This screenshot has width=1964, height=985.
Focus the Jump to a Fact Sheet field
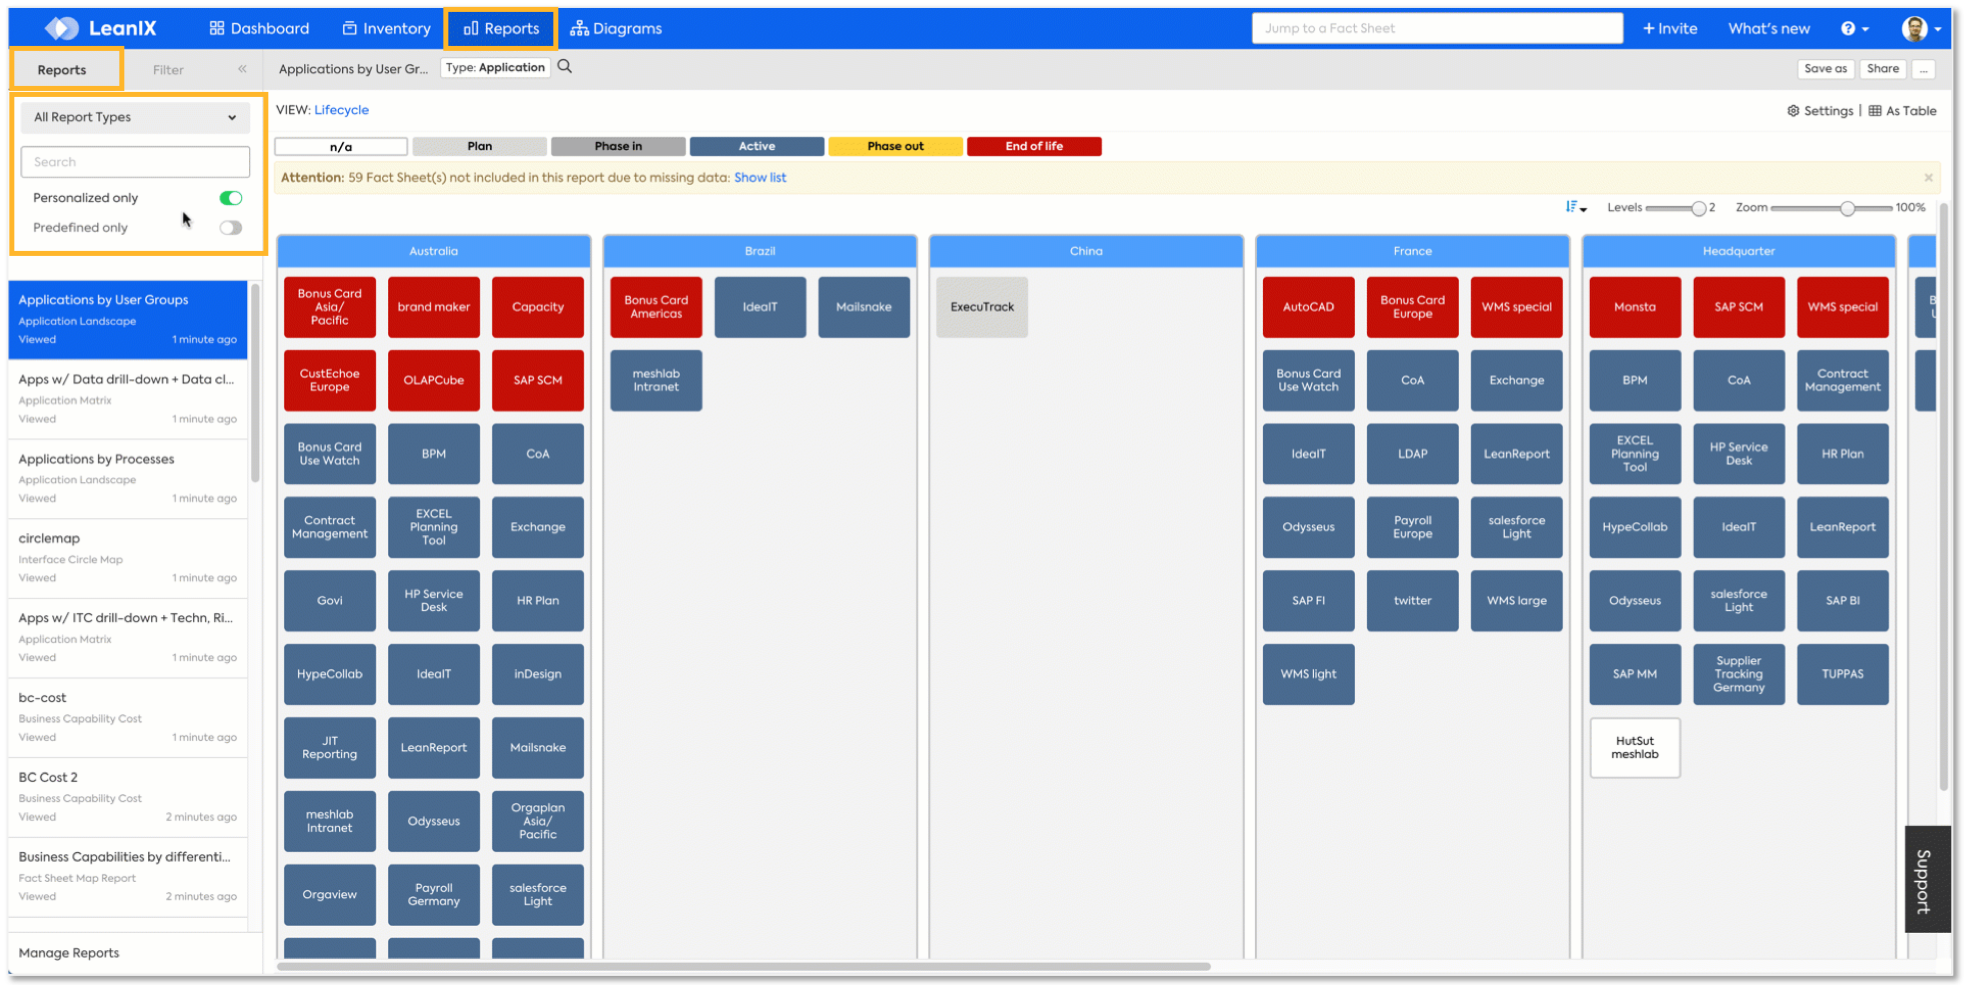[1437, 28]
